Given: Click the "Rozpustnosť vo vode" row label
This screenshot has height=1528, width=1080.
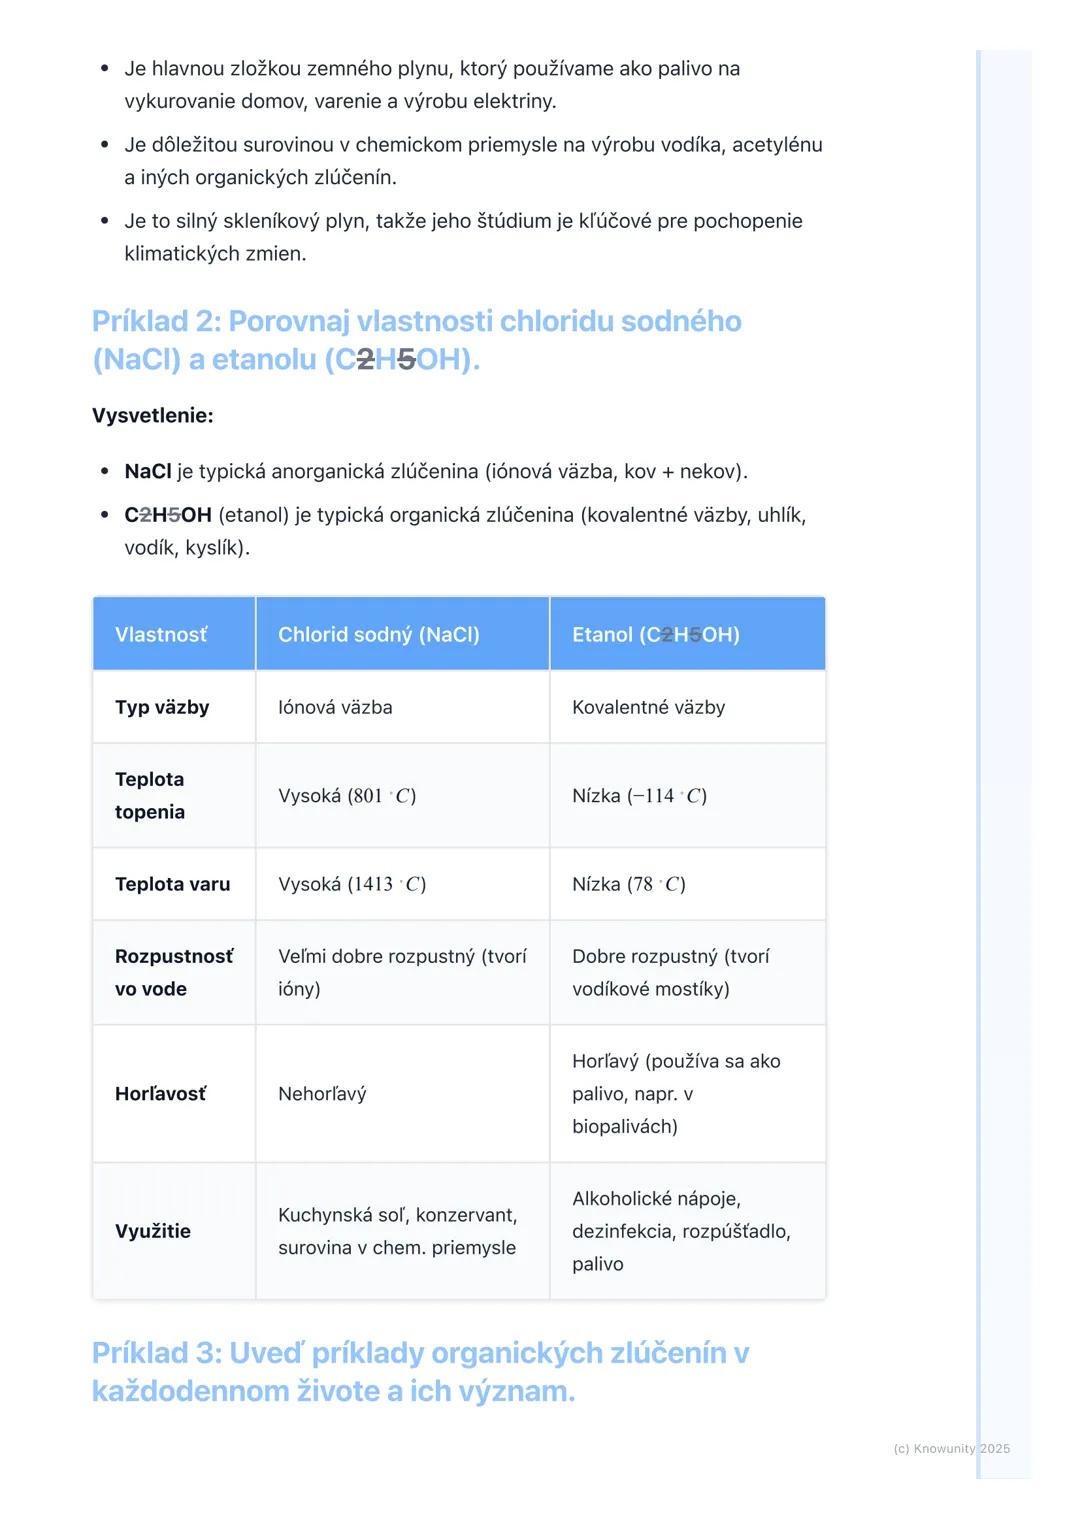Looking at the screenshot, I should pyautogui.click(x=173, y=972).
